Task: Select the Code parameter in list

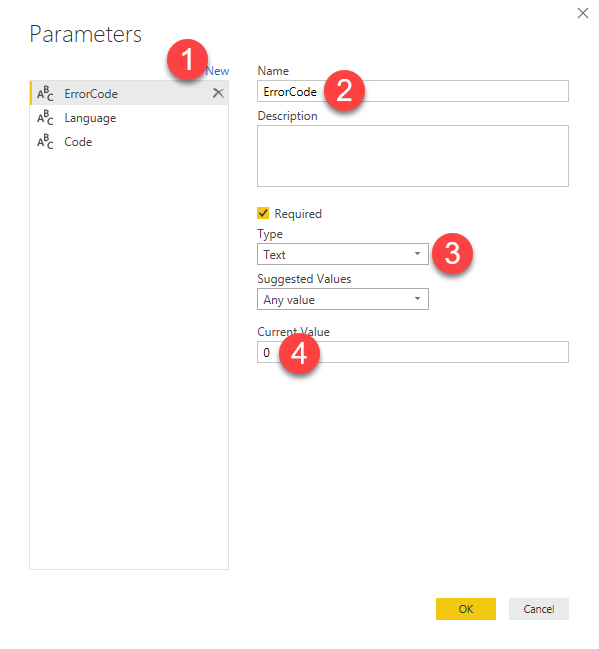Action: point(129,142)
